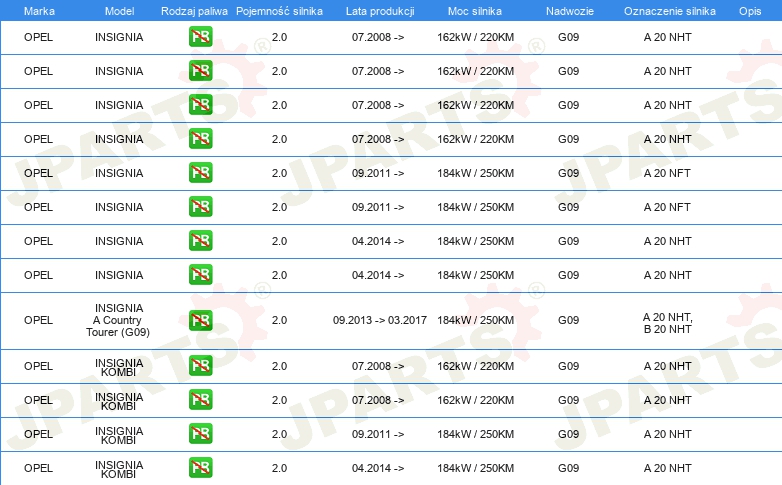Select the G09 cell in INSIGNIA KOMBI 04.2014 row
782x485 pixels.
[569, 468]
